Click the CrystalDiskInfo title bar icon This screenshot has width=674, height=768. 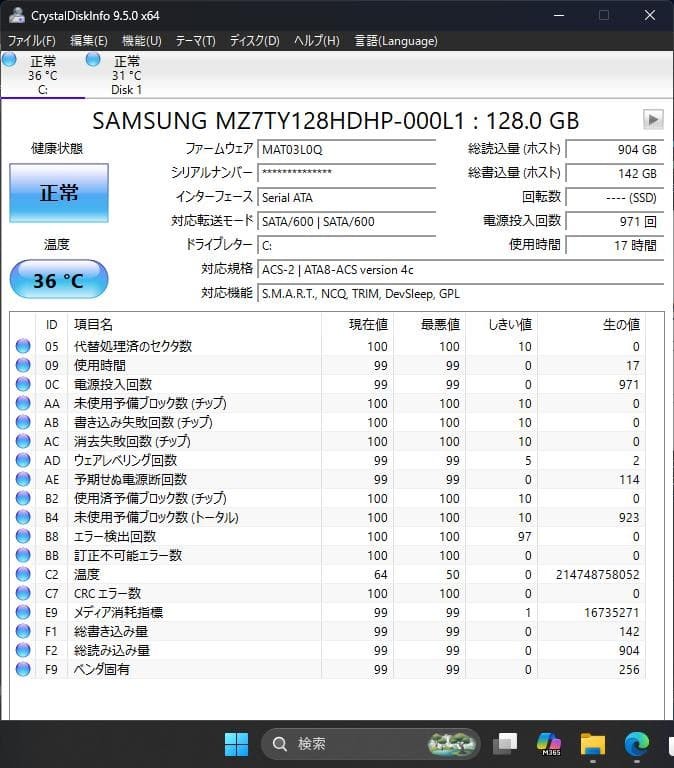[17, 15]
